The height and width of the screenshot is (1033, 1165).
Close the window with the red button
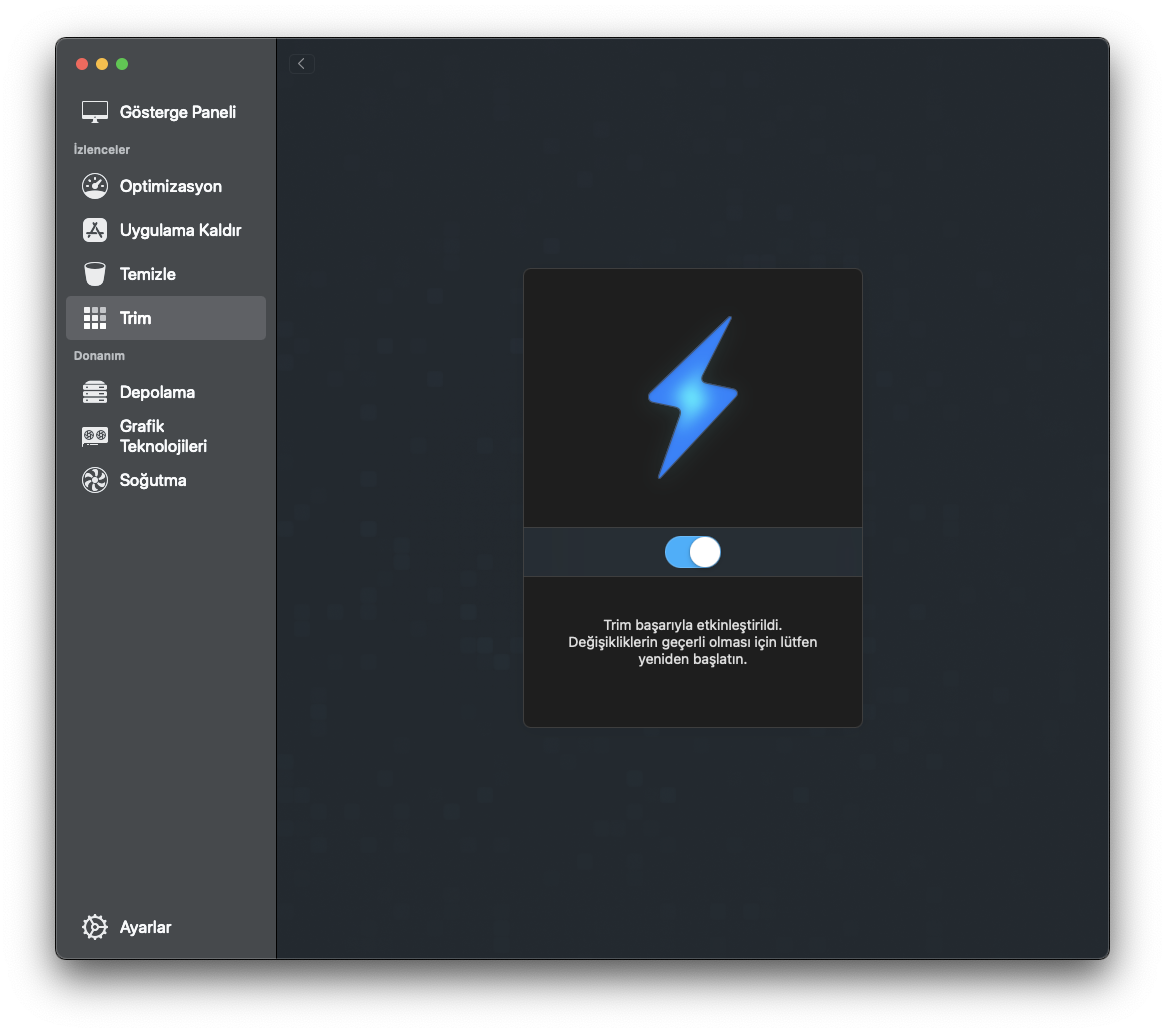click(82, 64)
